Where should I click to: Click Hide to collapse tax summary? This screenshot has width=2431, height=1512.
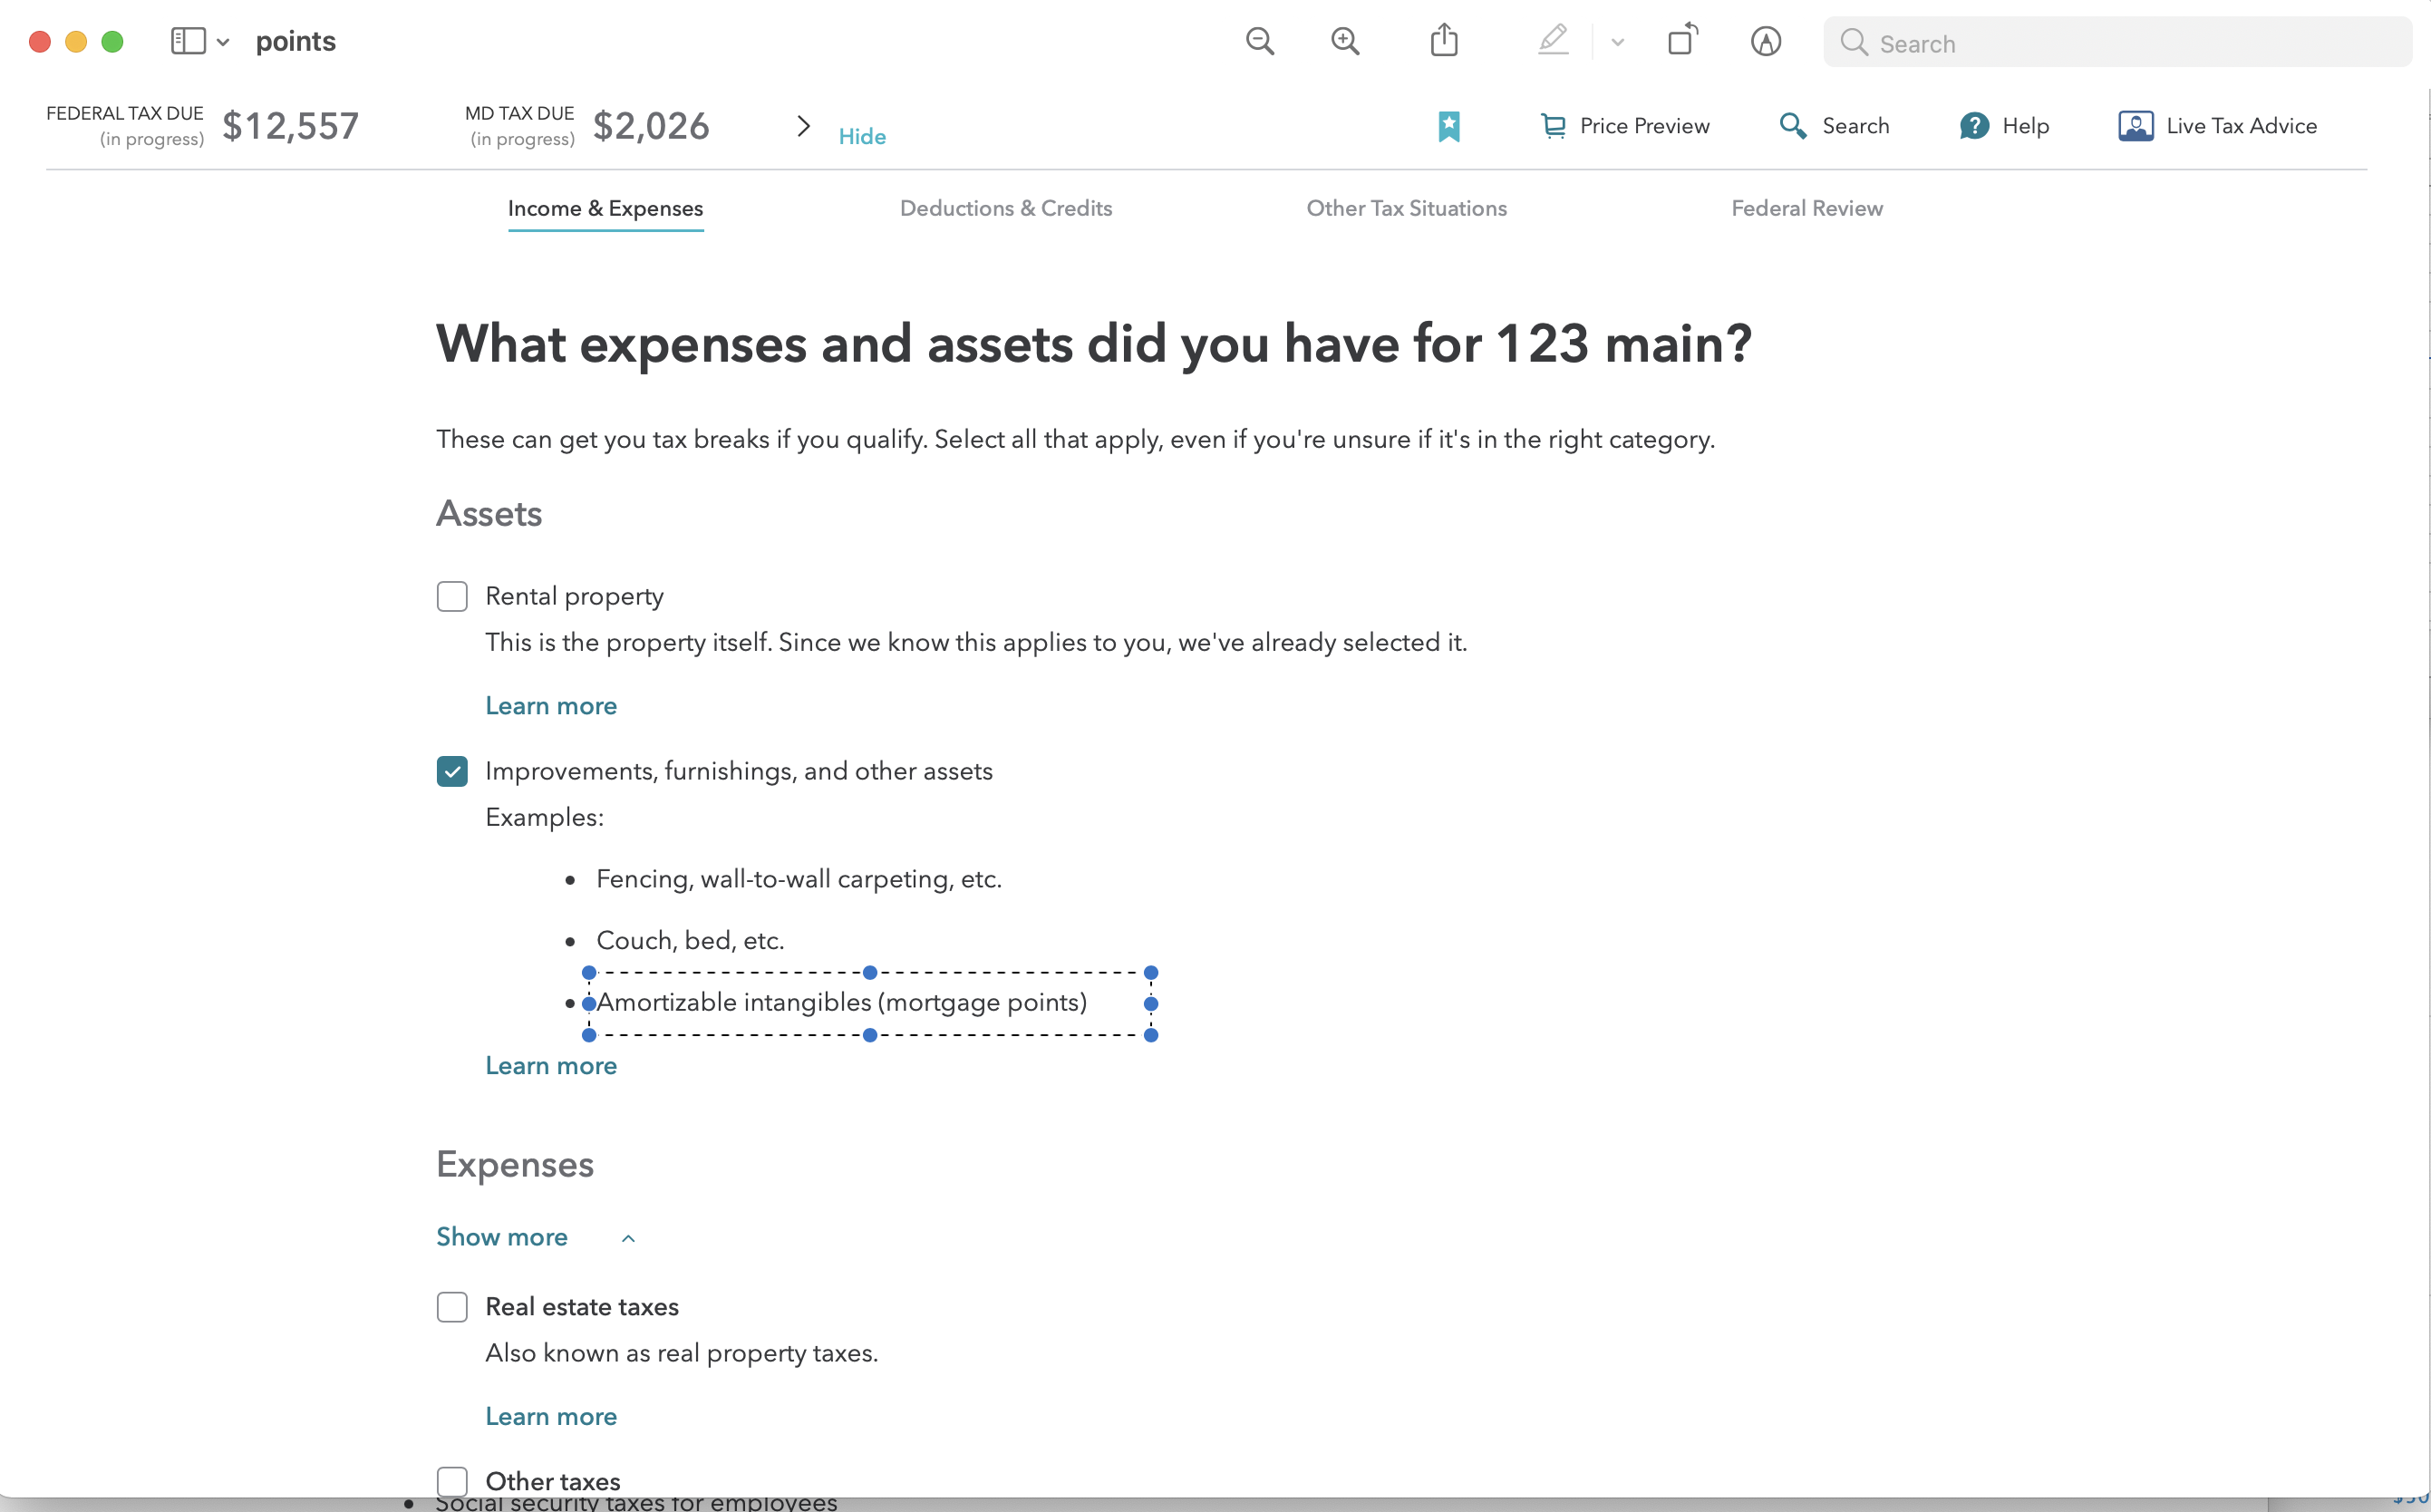tap(862, 136)
